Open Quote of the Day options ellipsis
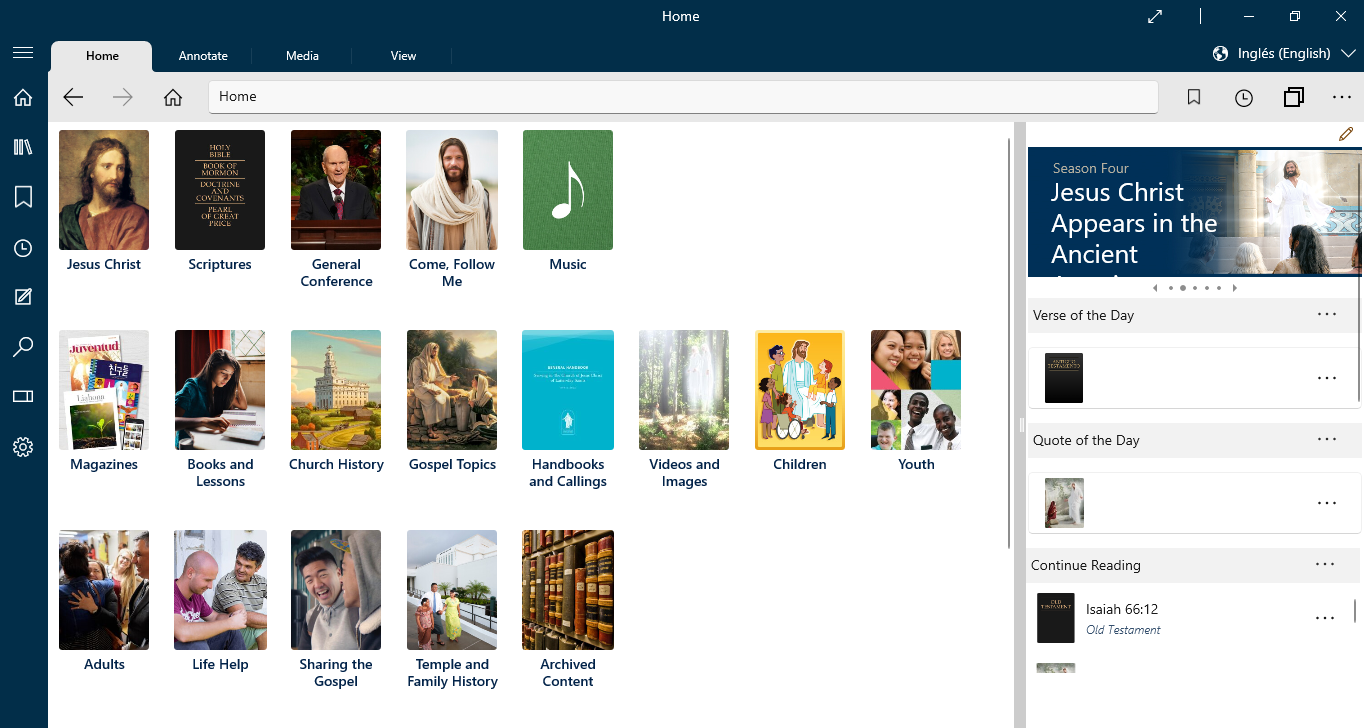Image resolution: width=1364 pixels, height=728 pixels. [x=1327, y=439]
